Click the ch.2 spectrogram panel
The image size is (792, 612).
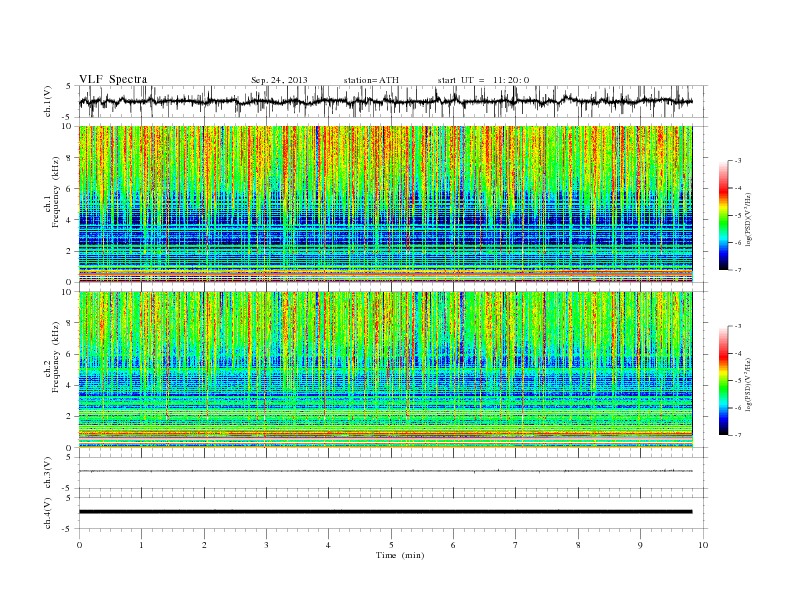385,369
